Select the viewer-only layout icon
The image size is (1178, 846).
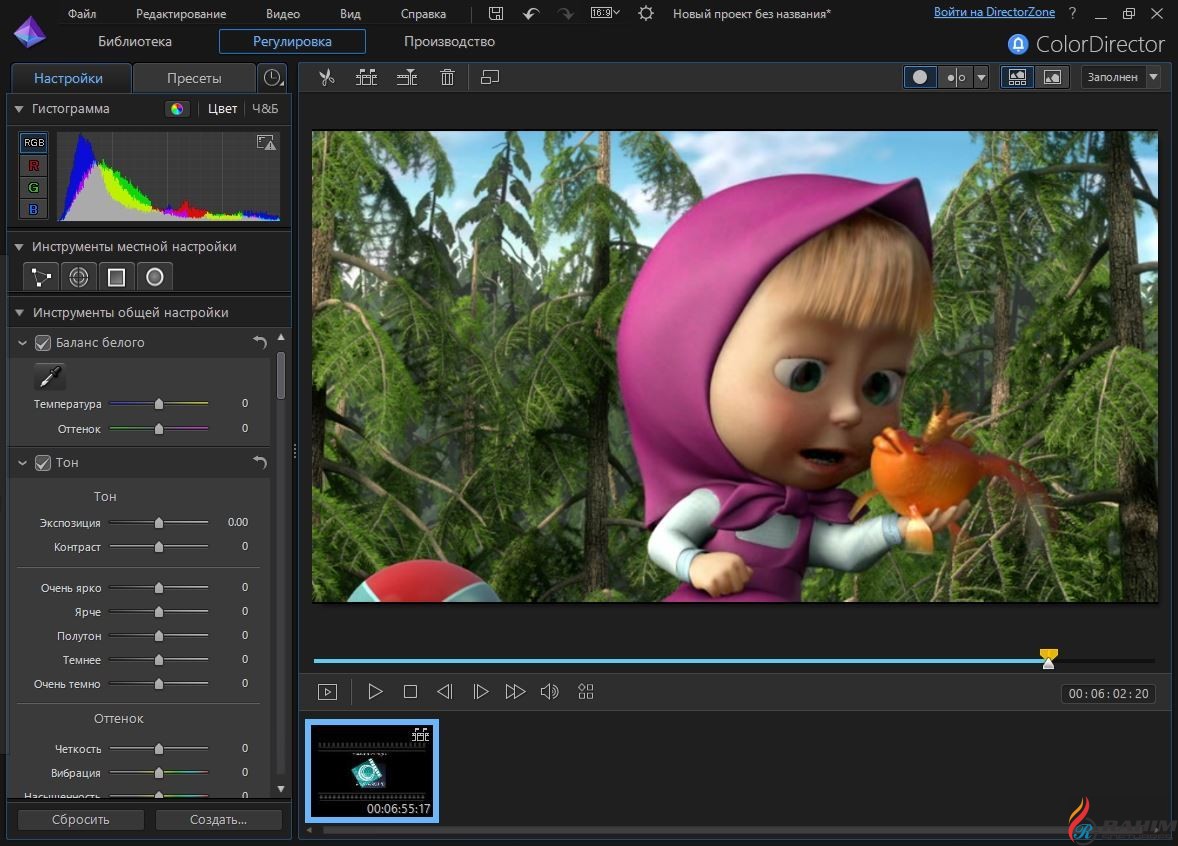(x=1053, y=77)
